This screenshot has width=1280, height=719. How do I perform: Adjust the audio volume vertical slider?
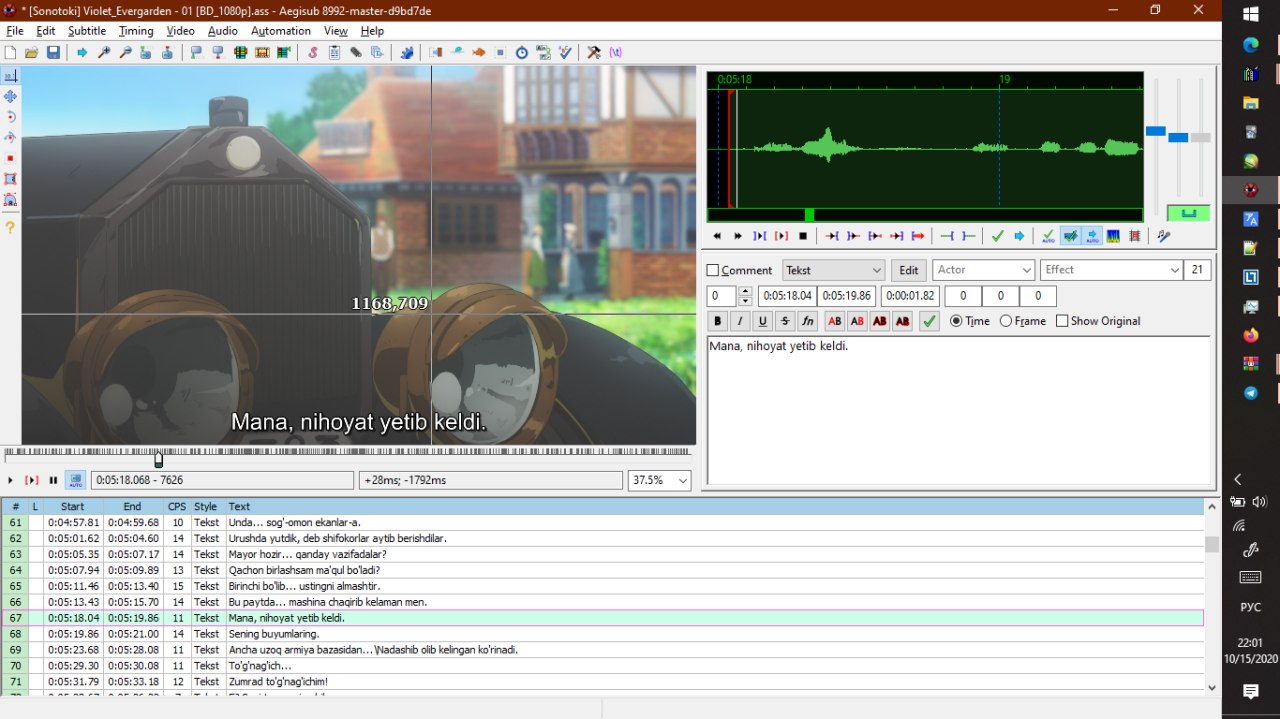(1201, 137)
